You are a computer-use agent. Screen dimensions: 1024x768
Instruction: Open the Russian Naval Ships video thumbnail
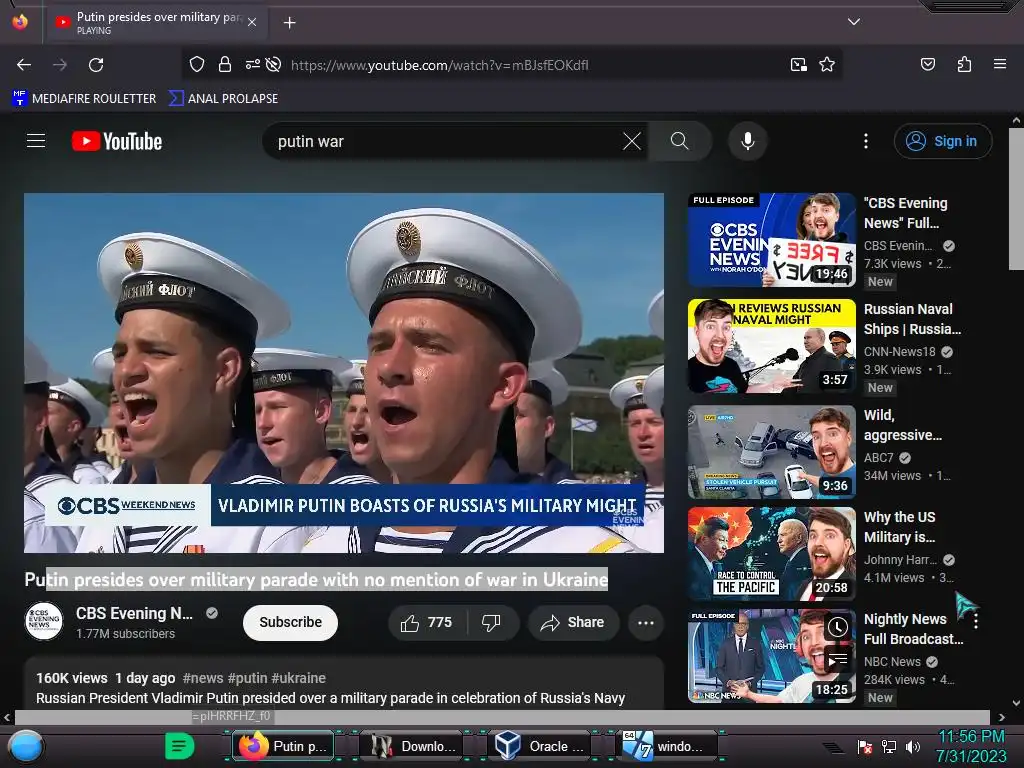[x=771, y=346]
